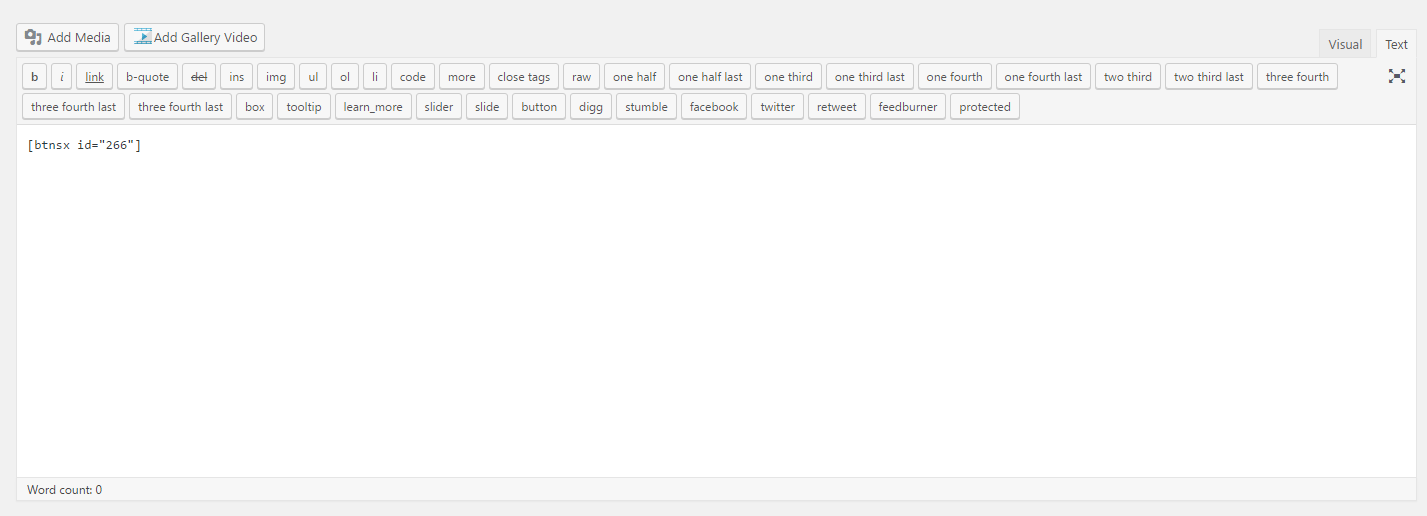Click the close tags button
This screenshot has width=1427, height=516.
coord(523,77)
